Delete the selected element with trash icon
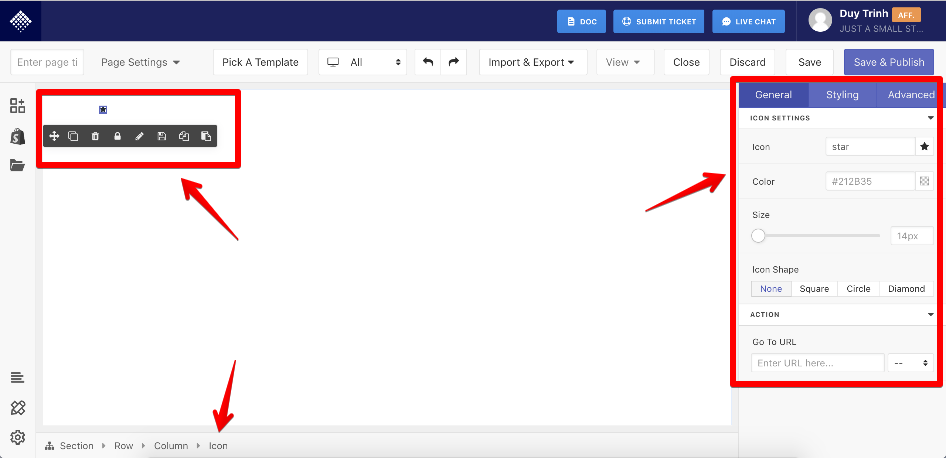 (95, 136)
